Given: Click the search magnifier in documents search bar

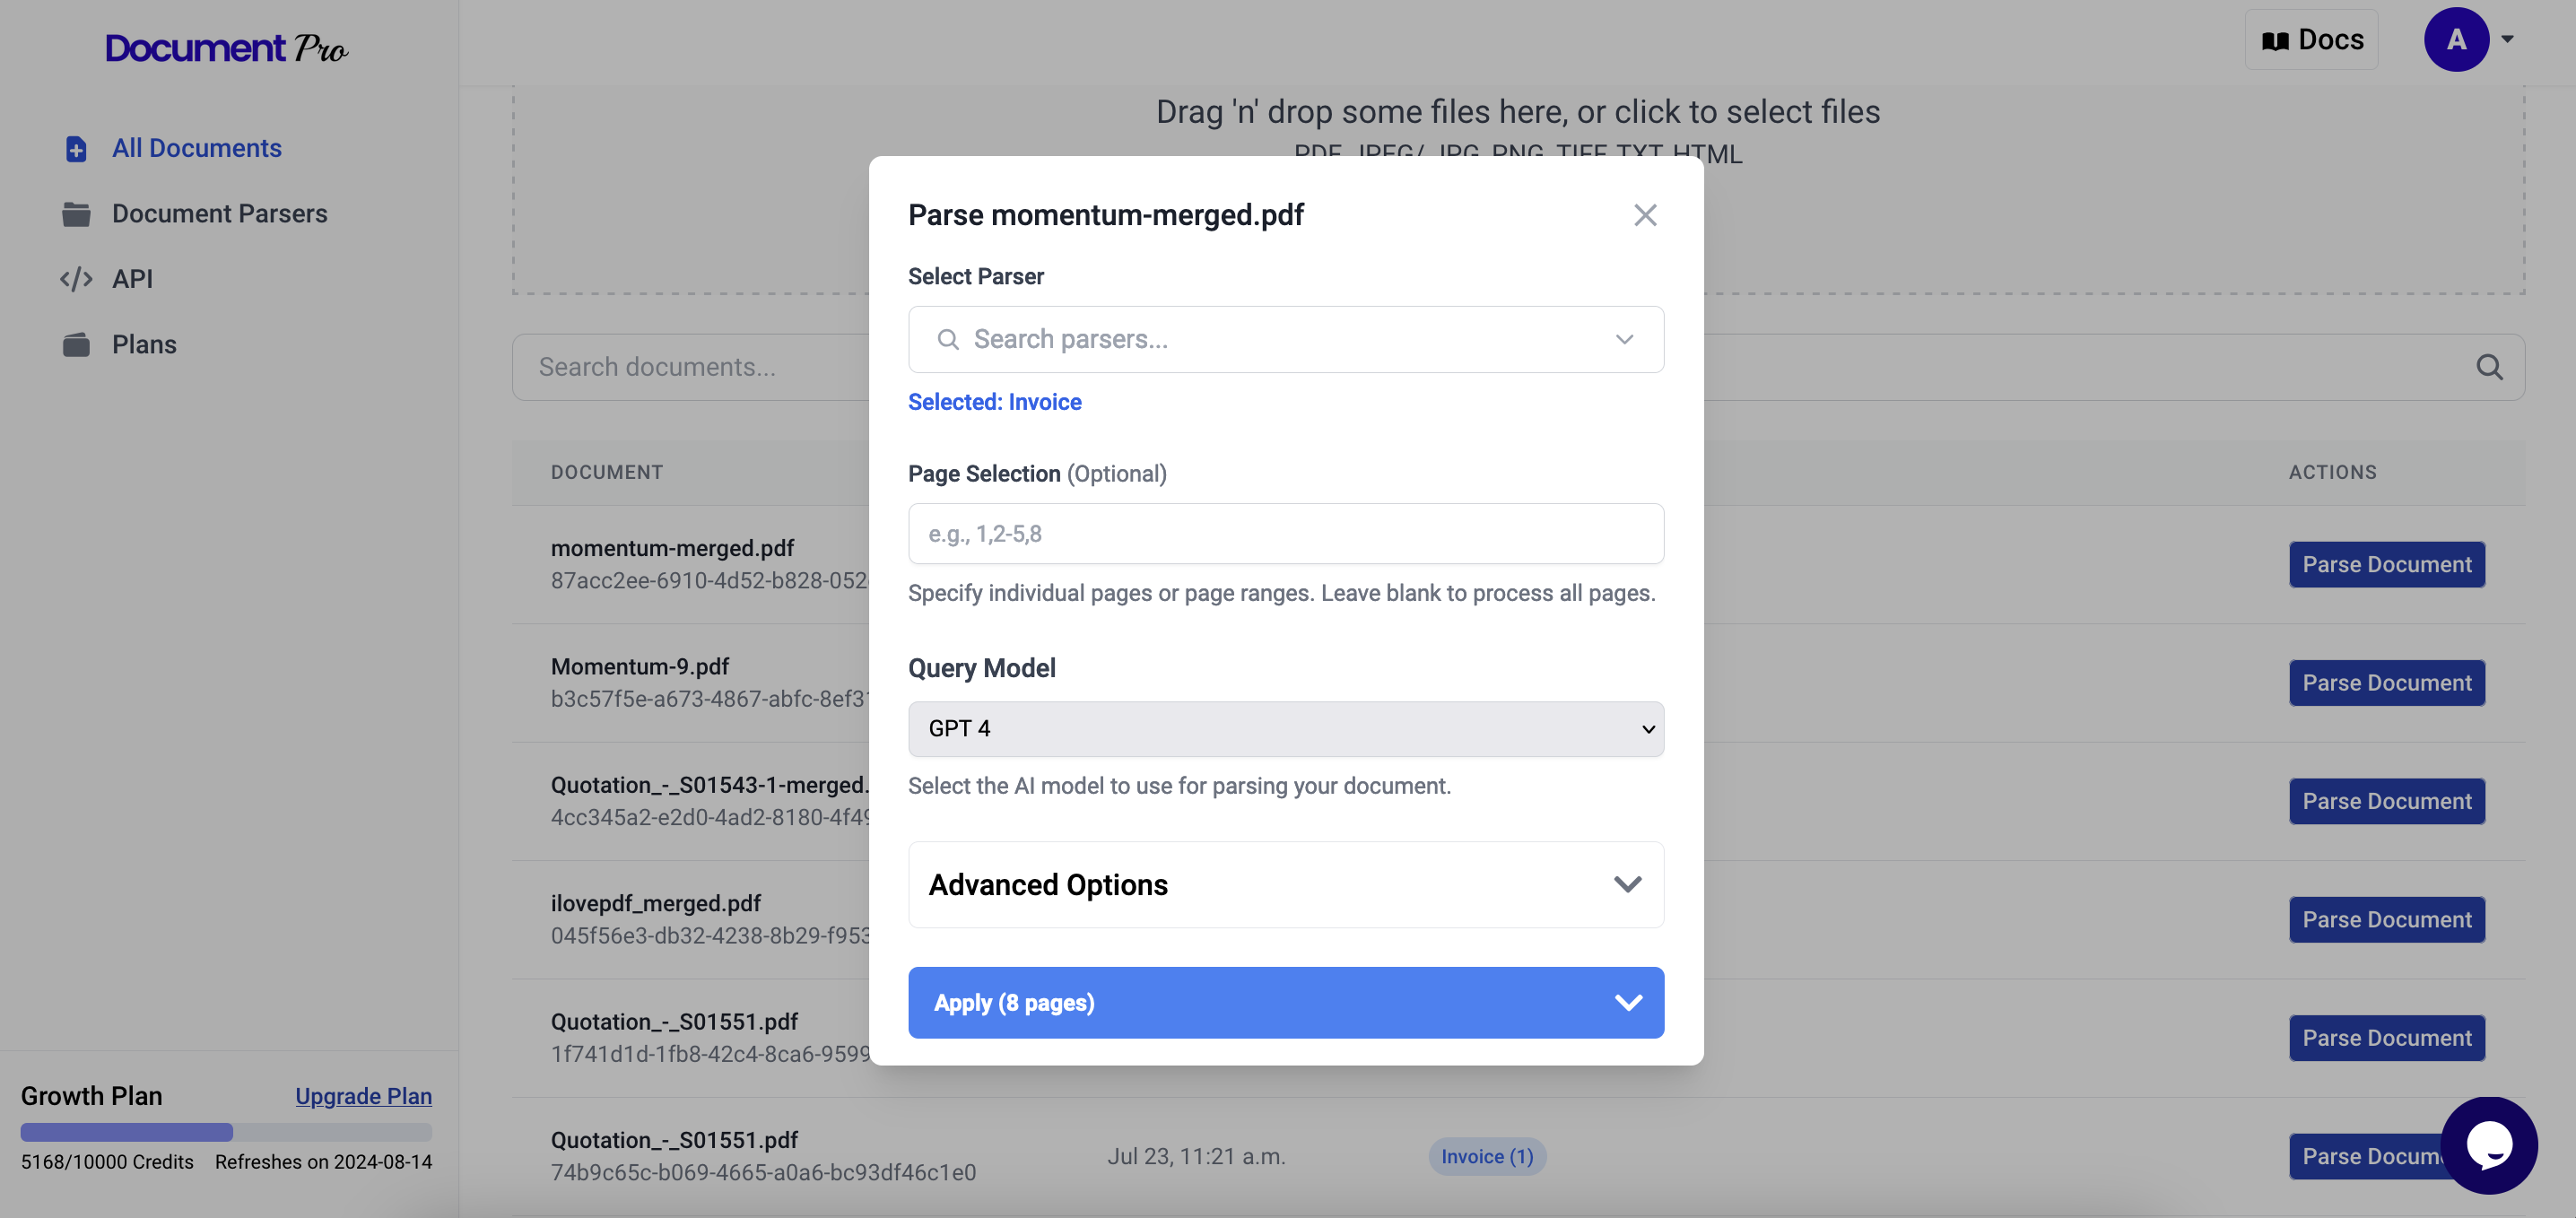Looking at the screenshot, I should coord(2489,367).
